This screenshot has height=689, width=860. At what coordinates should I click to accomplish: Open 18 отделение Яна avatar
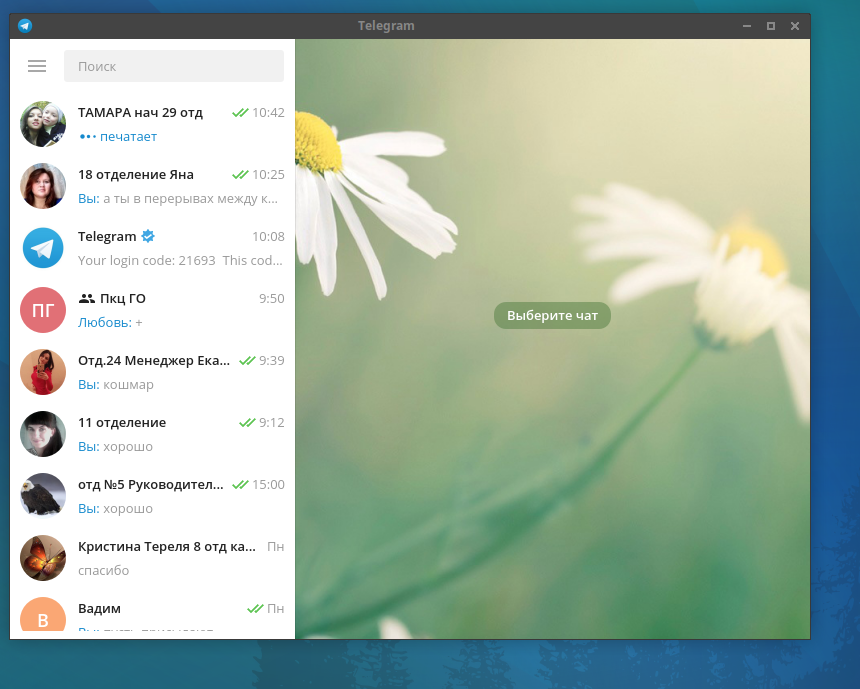point(43,186)
